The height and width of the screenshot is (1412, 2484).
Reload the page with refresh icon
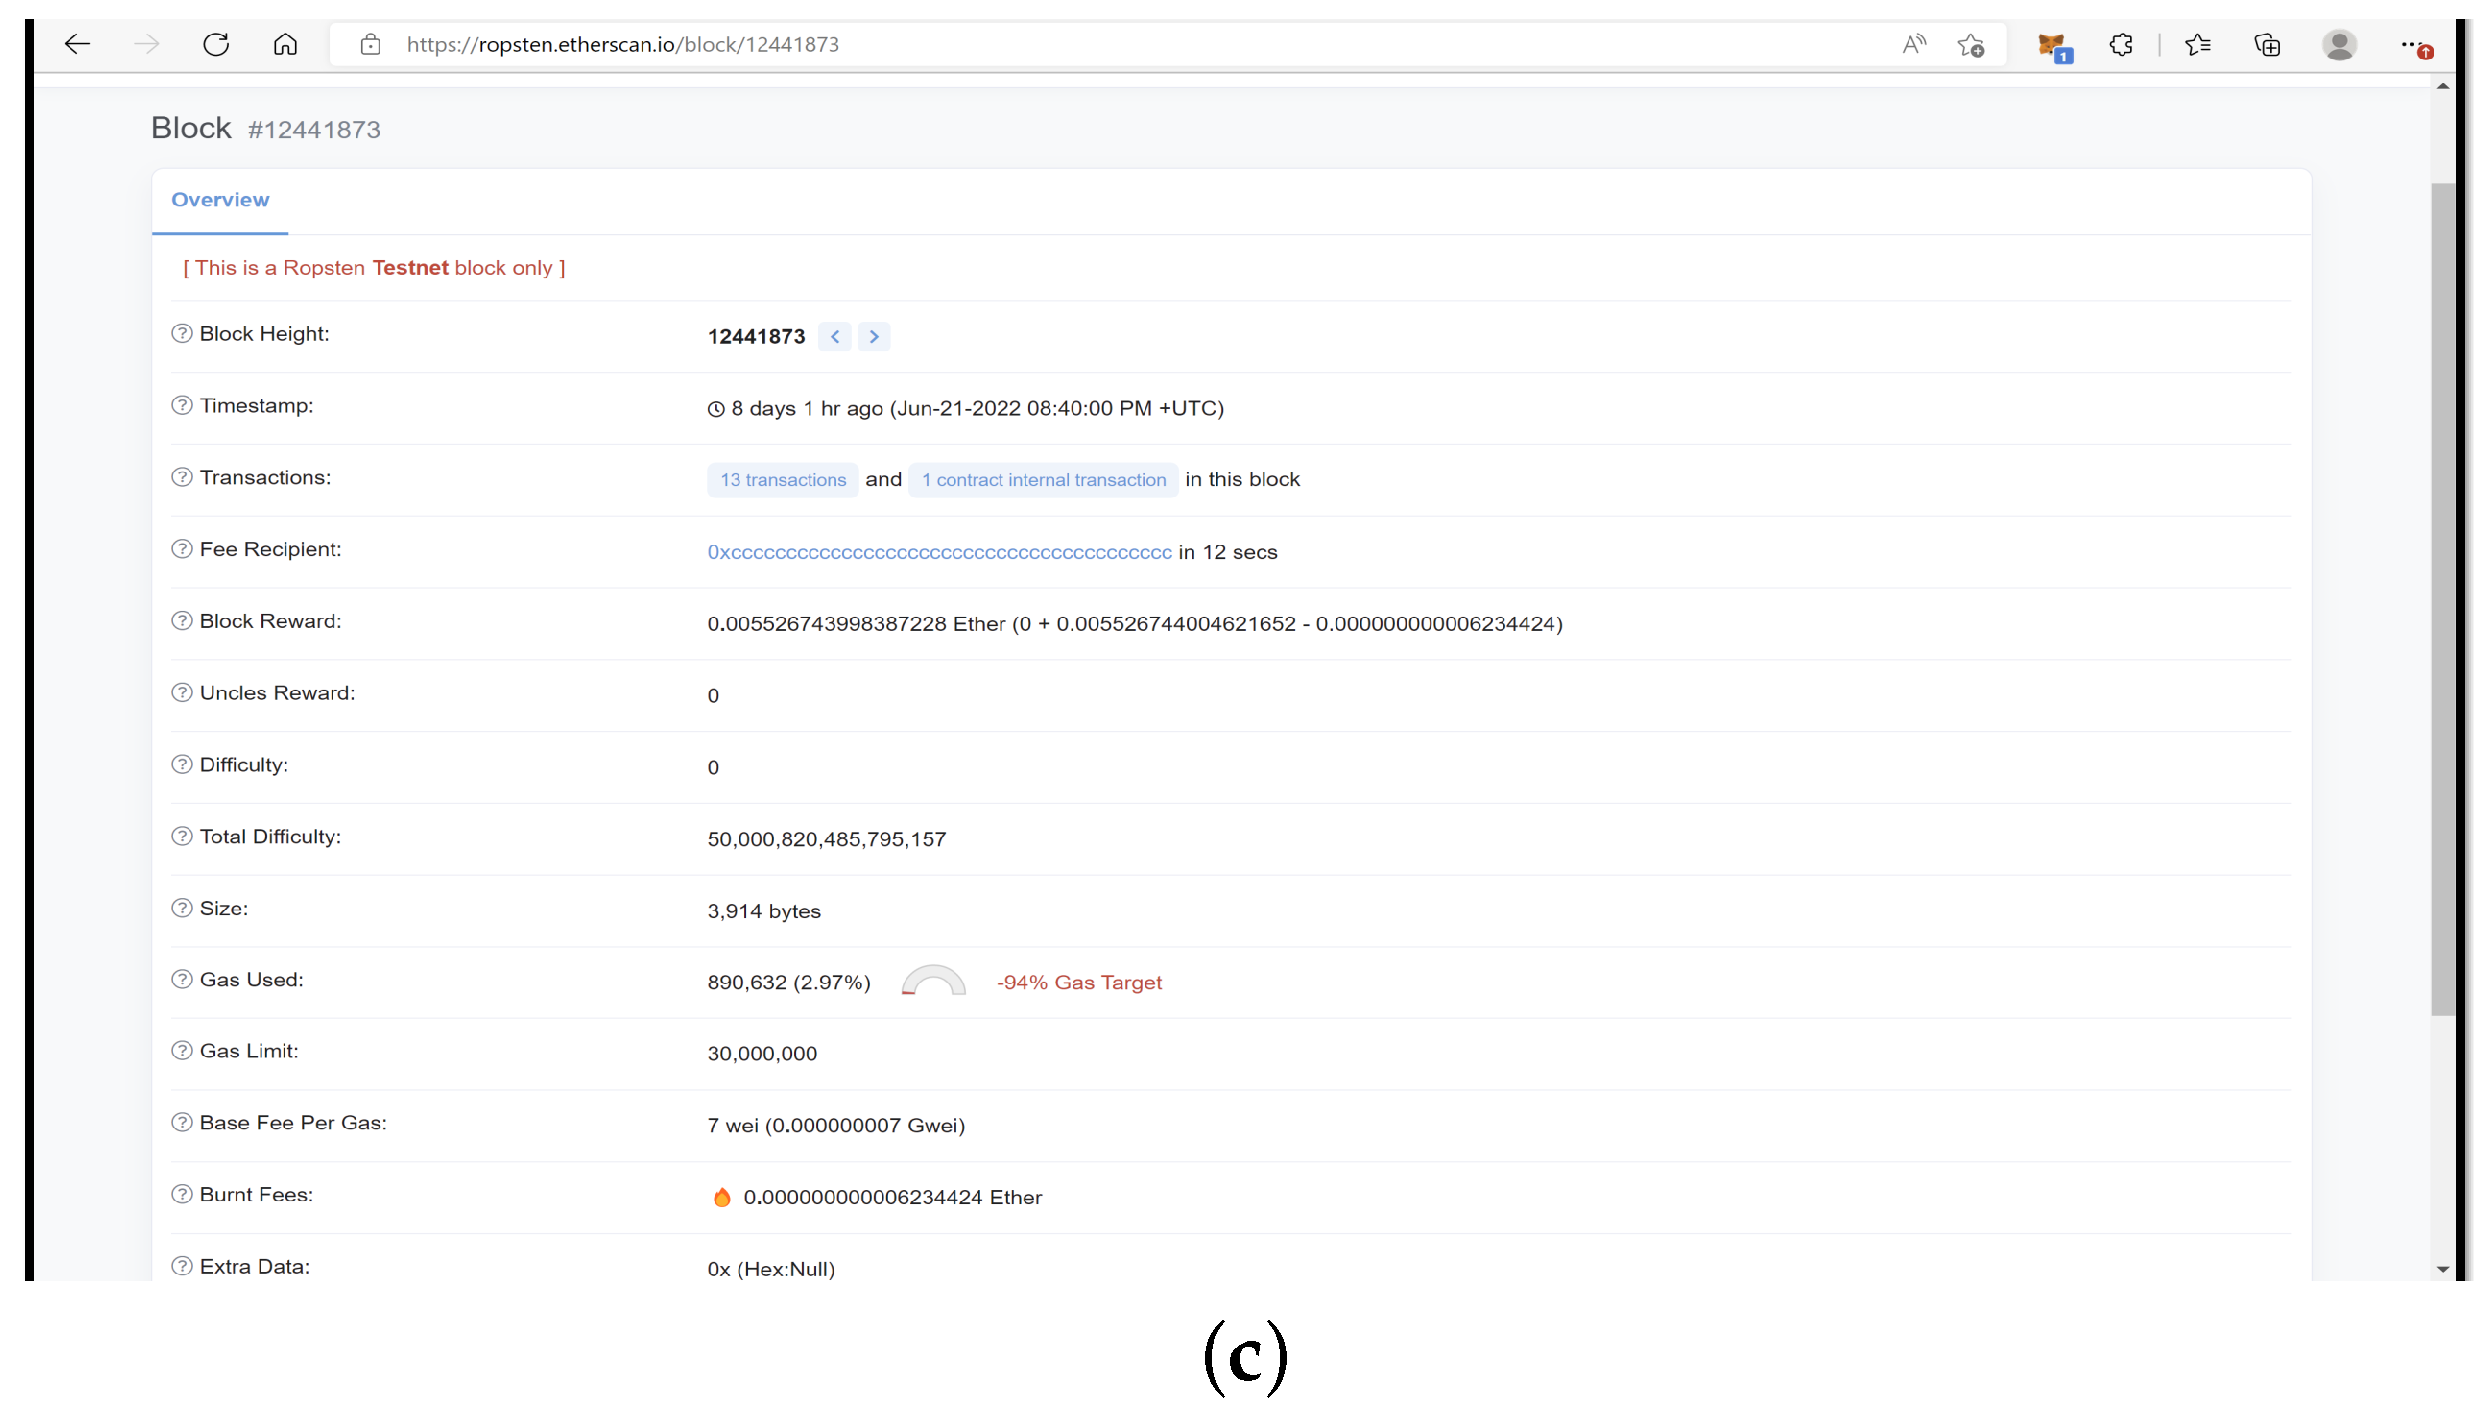(216, 44)
